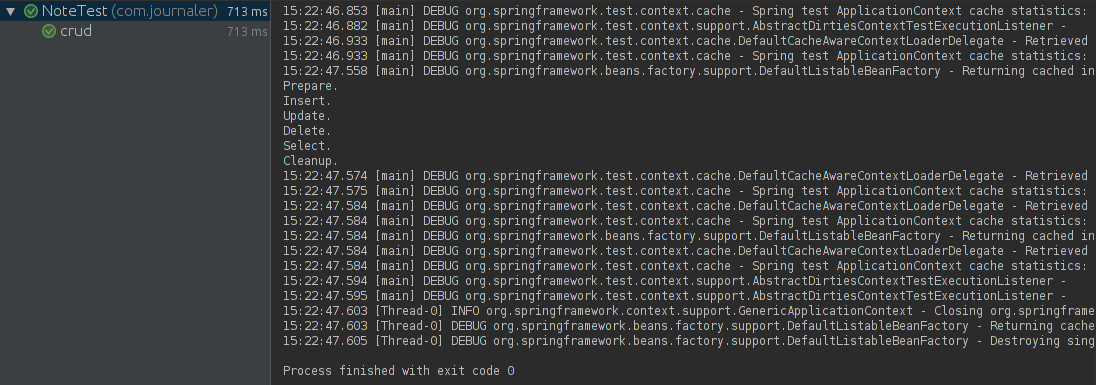The height and width of the screenshot is (385, 1096).
Task: Click the 'Select.' console output line
Action: (x=307, y=146)
